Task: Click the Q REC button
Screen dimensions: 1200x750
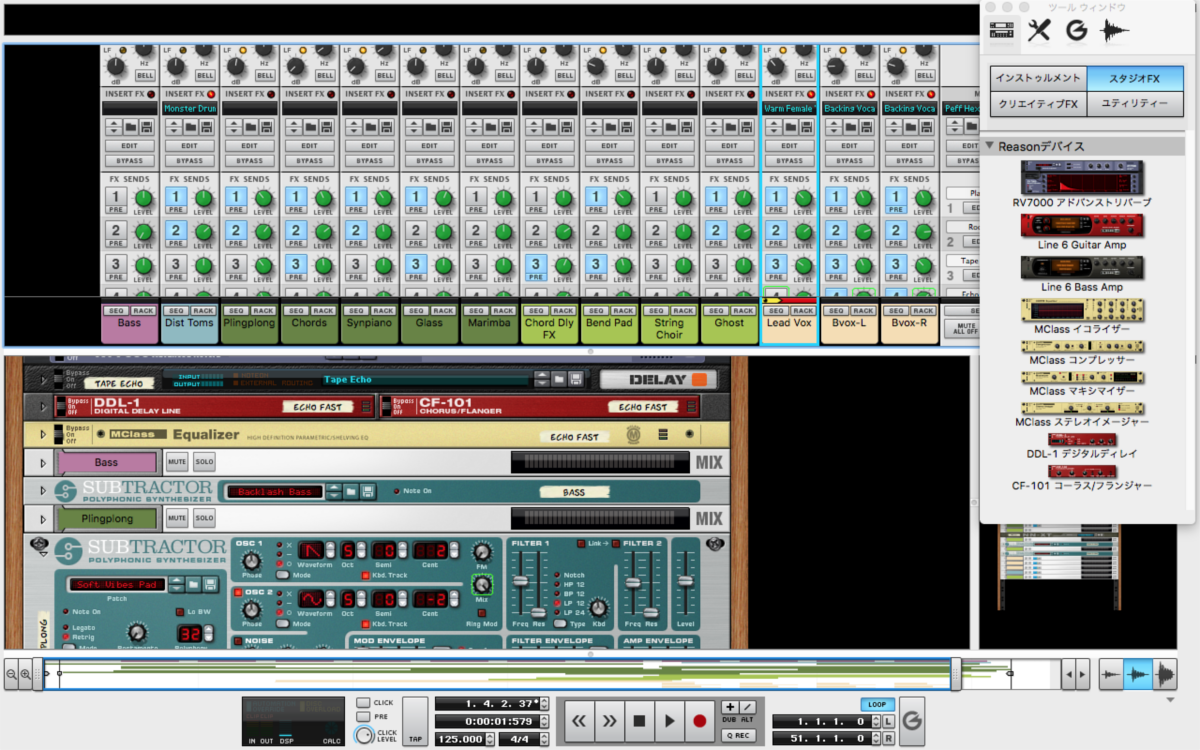Action: pos(739,736)
